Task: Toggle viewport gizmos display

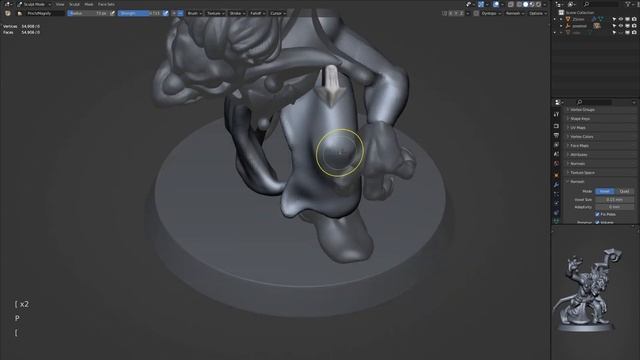Action: click(481, 4)
